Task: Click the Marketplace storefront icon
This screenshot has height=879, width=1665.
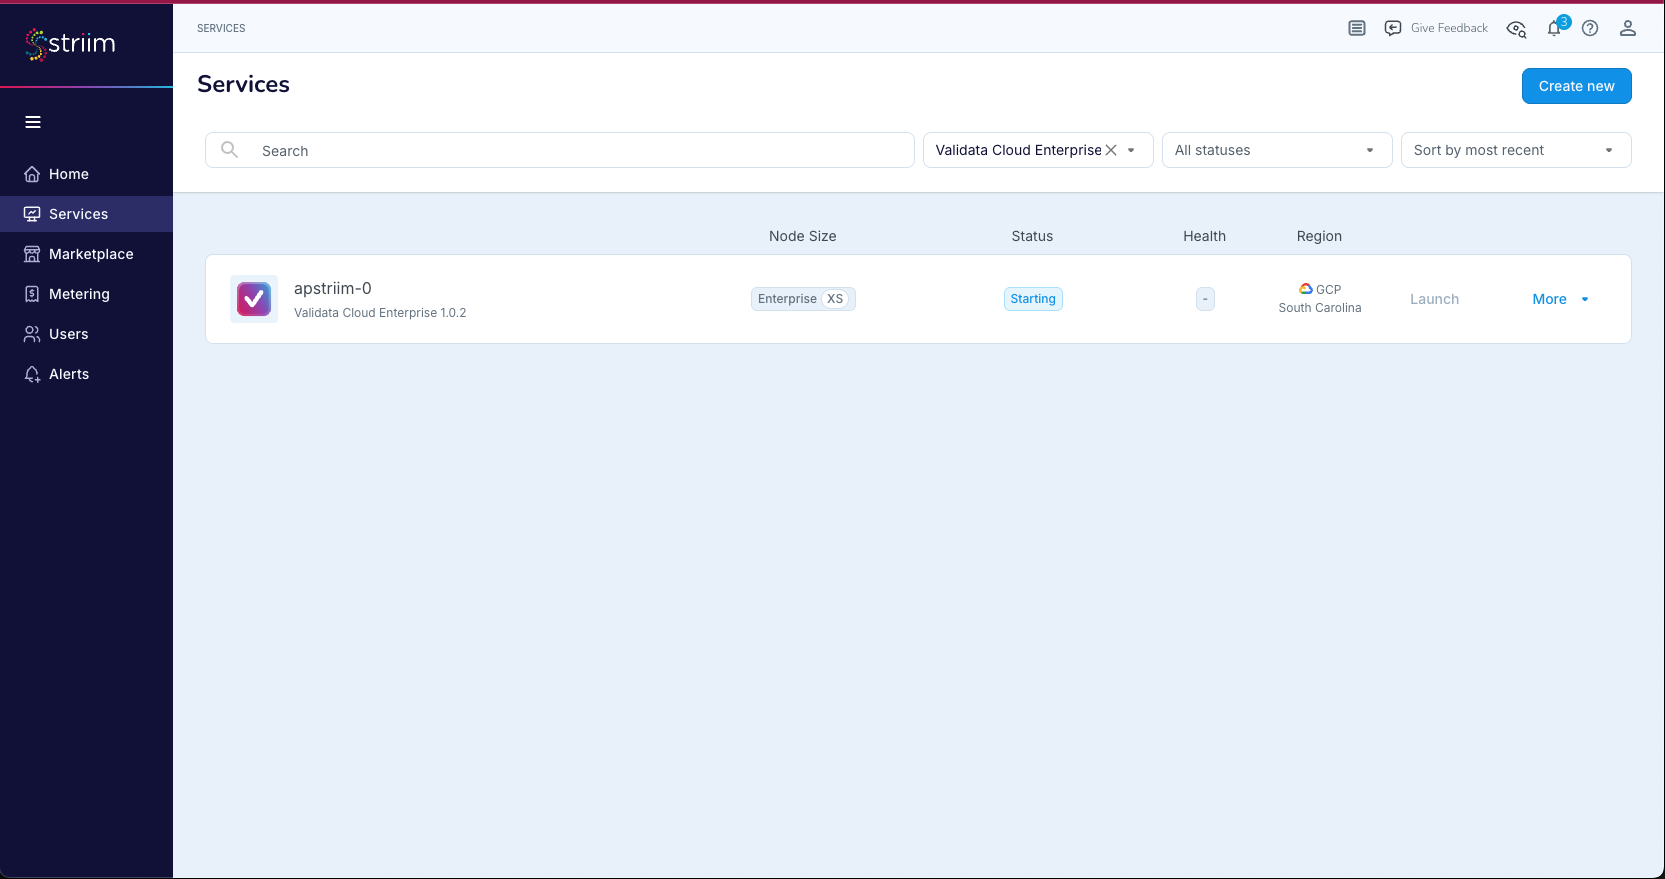Action: [32, 254]
